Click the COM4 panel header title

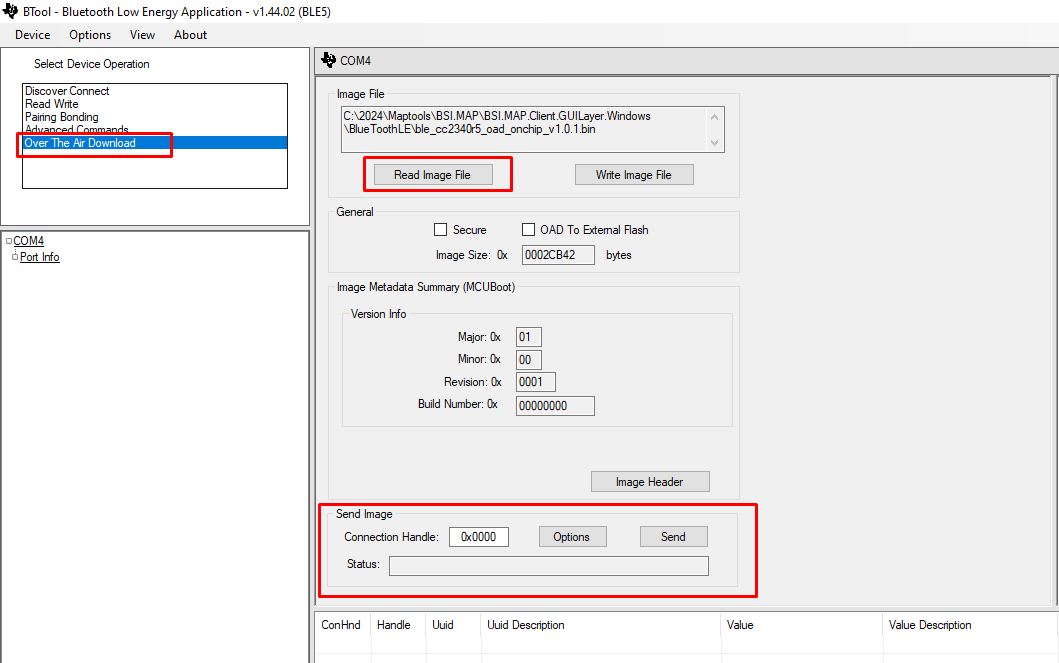(x=355, y=61)
